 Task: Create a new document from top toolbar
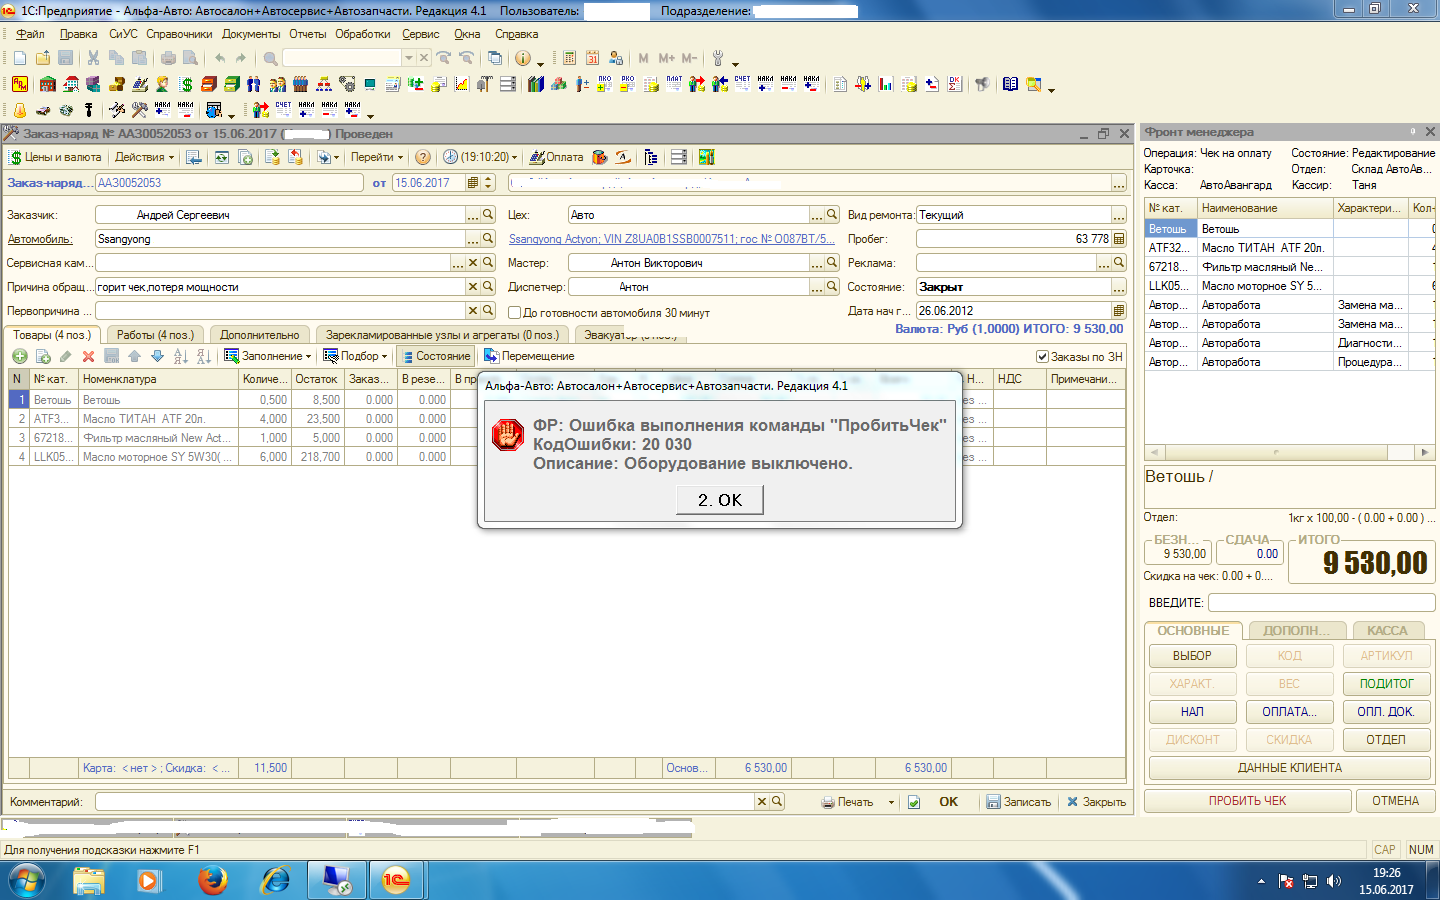19,58
